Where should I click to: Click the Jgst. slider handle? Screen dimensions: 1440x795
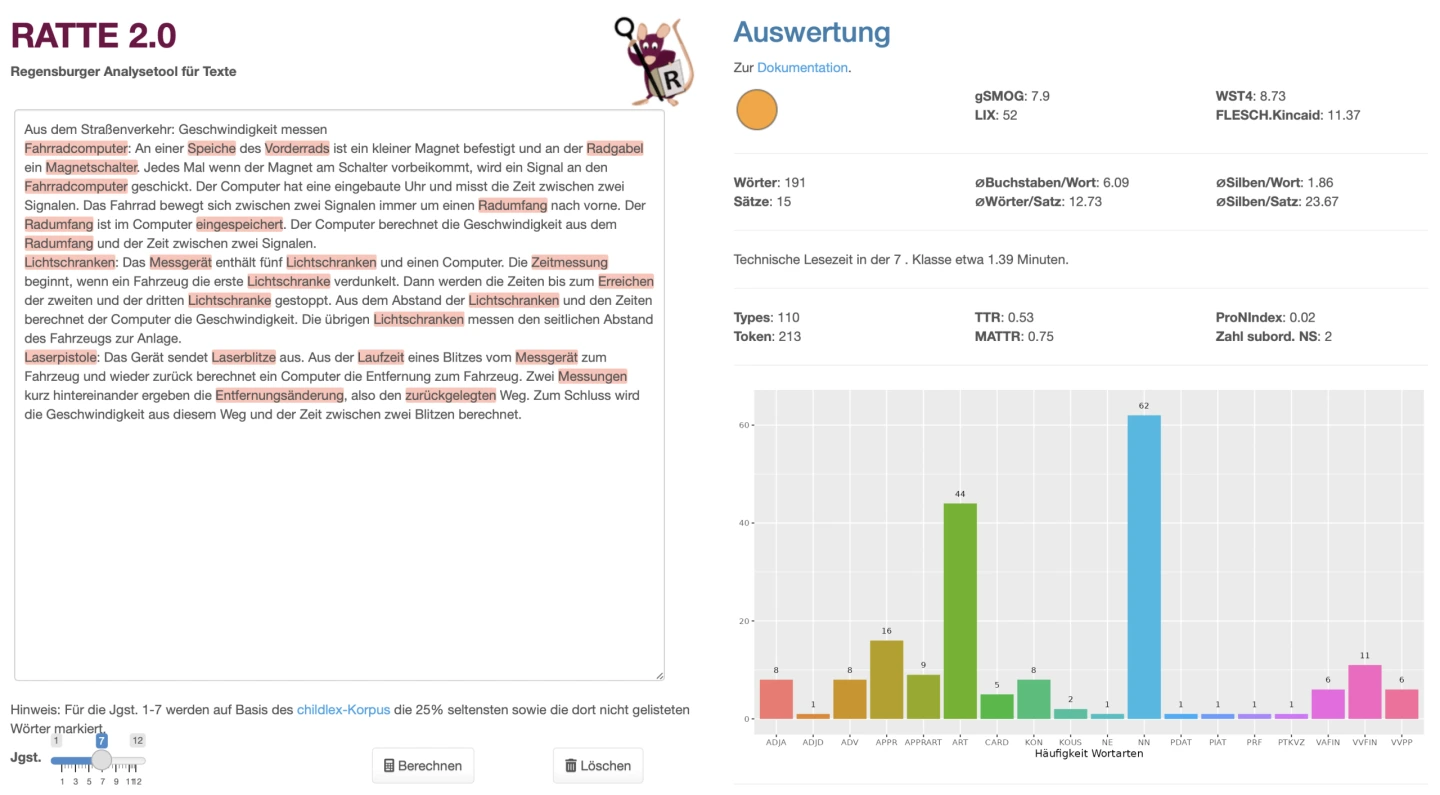(101, 760)
